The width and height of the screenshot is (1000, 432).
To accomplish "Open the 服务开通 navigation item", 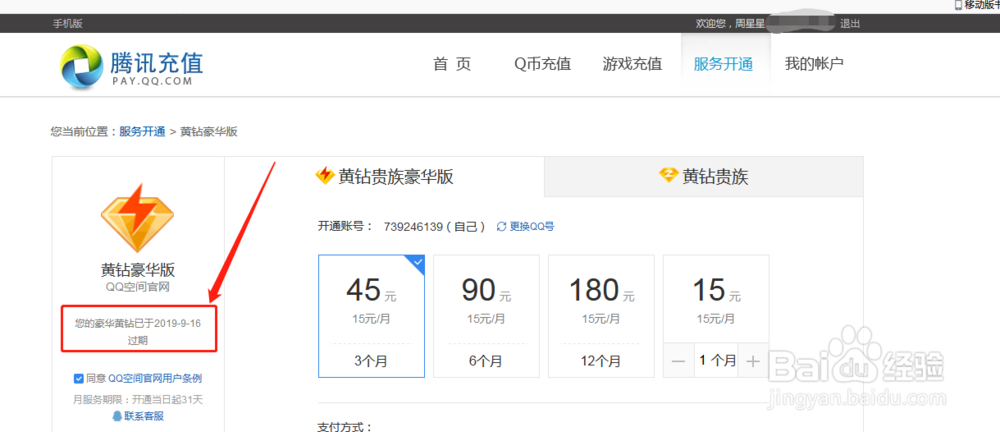I will pos(724,64).
